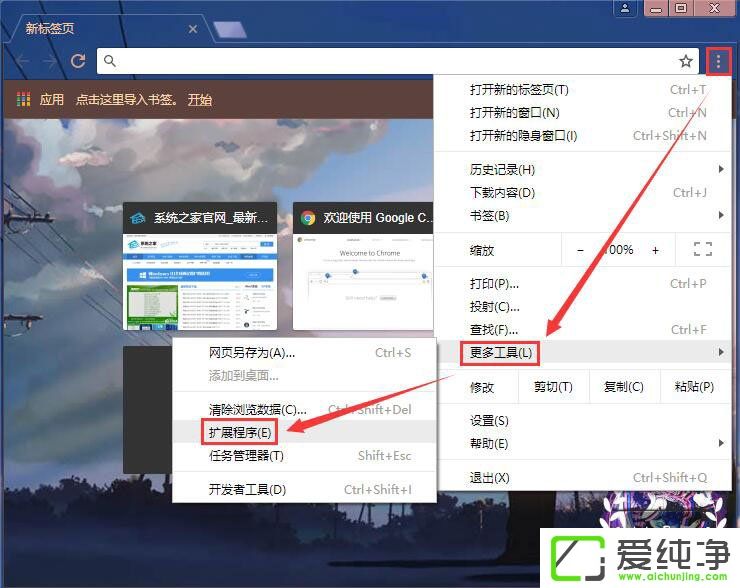This screenshot has height=588, width=740.
Task: Increase zoom with the plus button
Action: click(x=656, y=250)
